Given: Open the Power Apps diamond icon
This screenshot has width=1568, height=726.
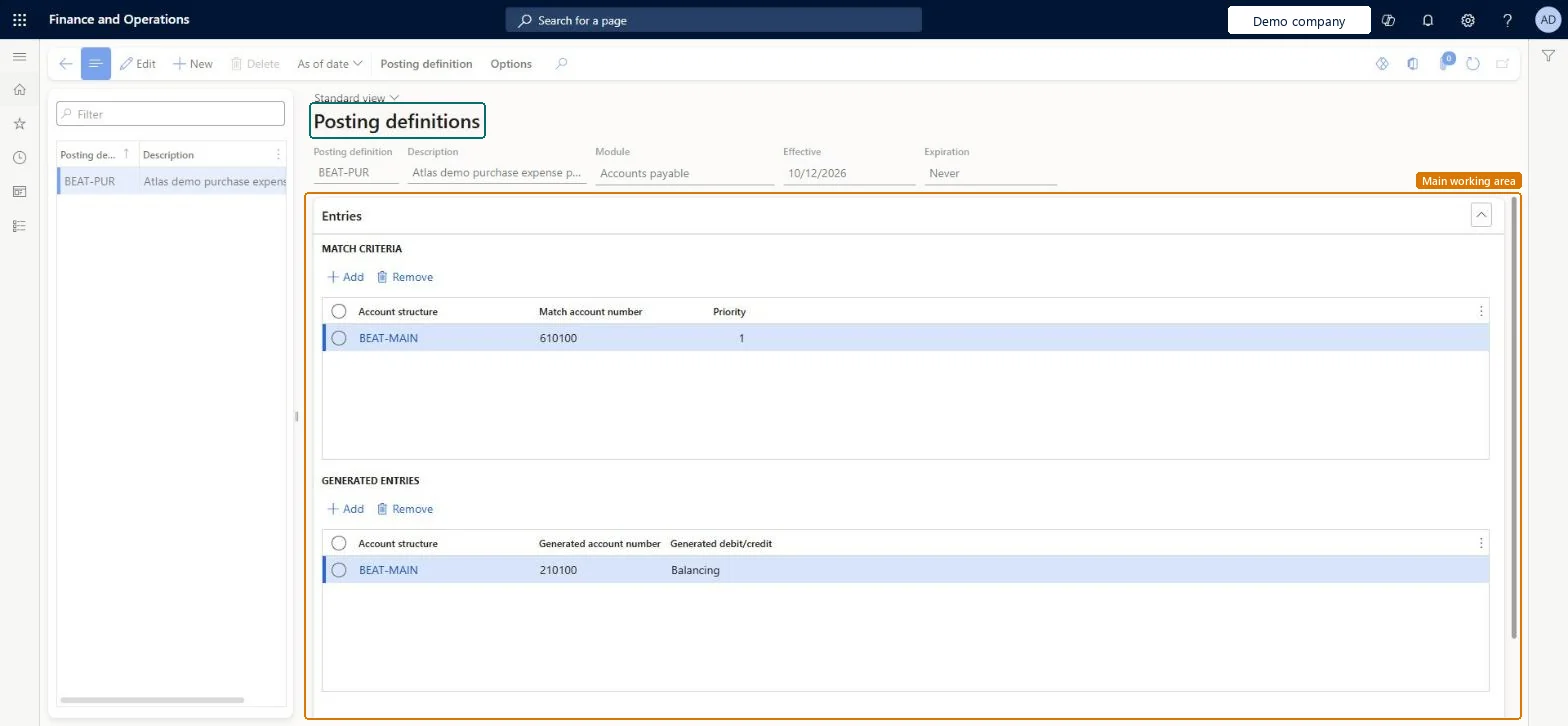Looking at the screenshot, I should (1382, 64).
